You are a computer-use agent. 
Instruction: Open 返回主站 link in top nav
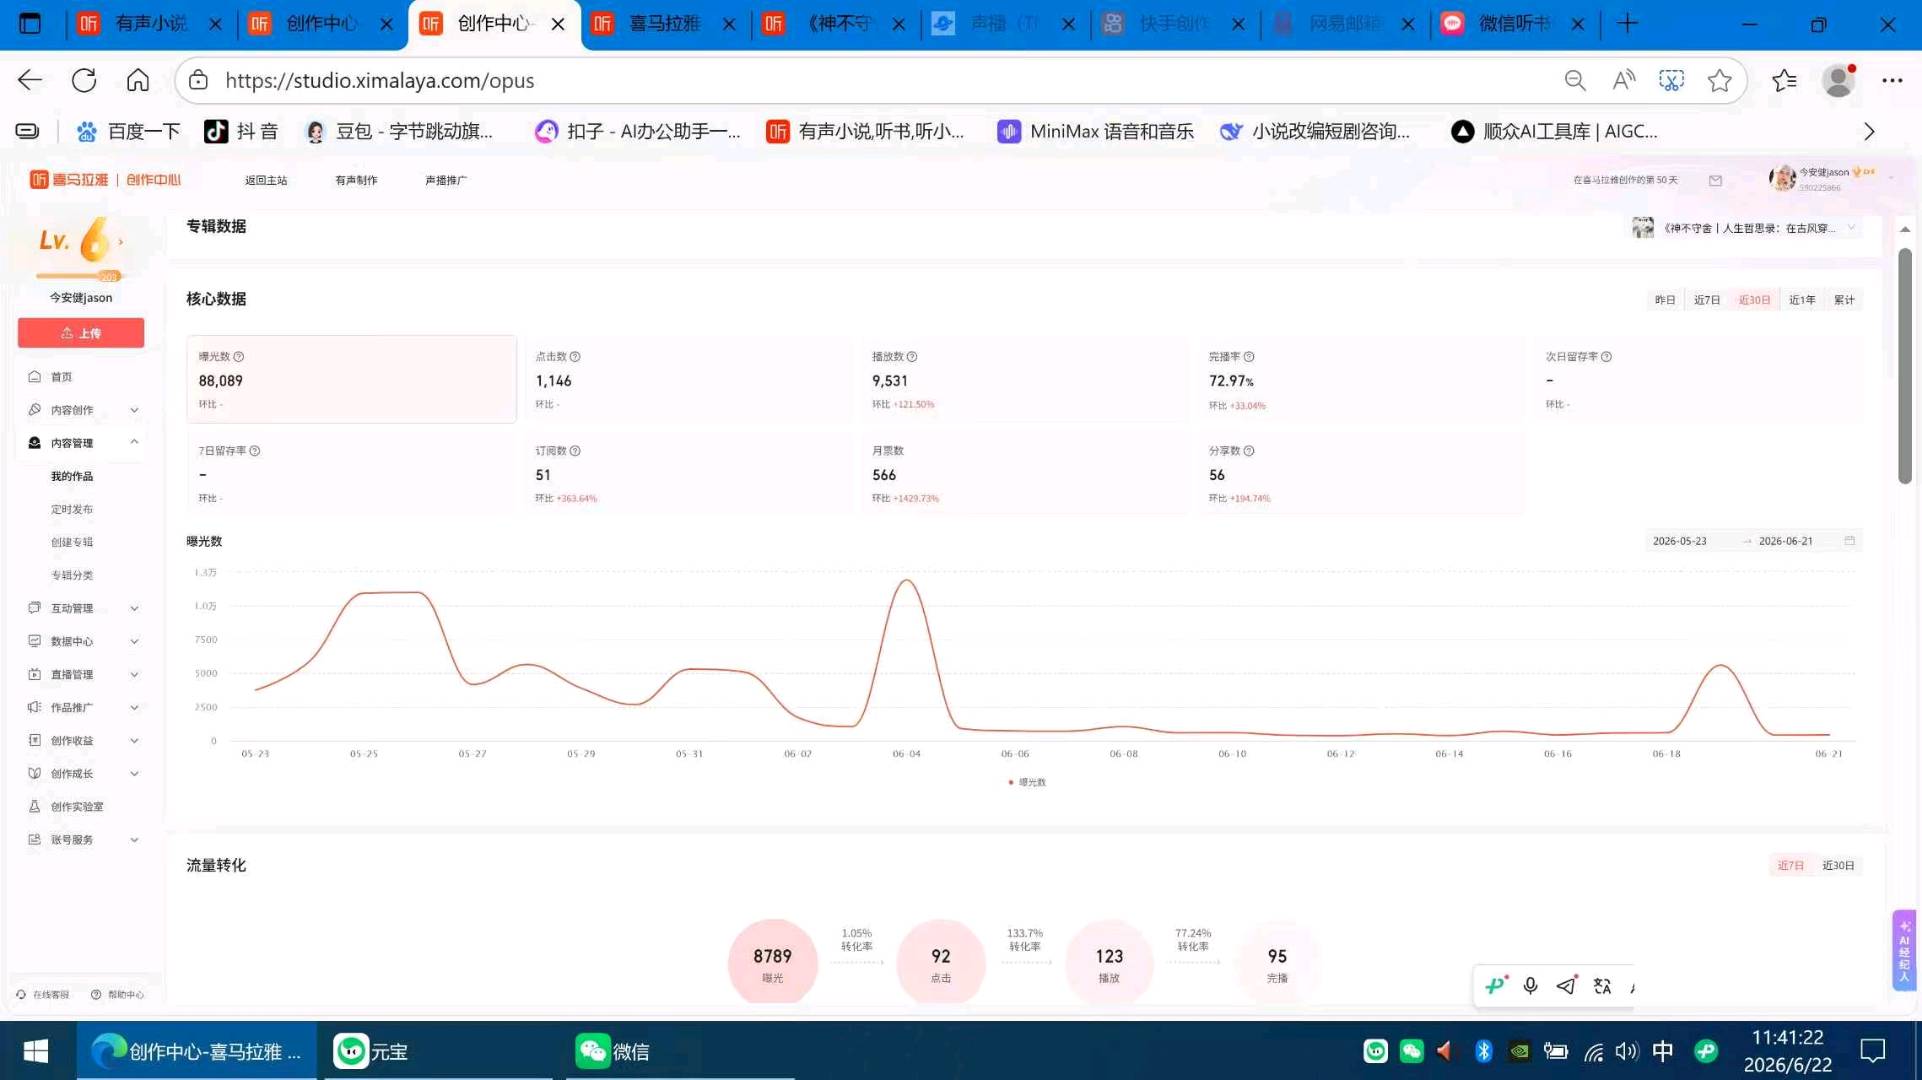pos(266,180)
